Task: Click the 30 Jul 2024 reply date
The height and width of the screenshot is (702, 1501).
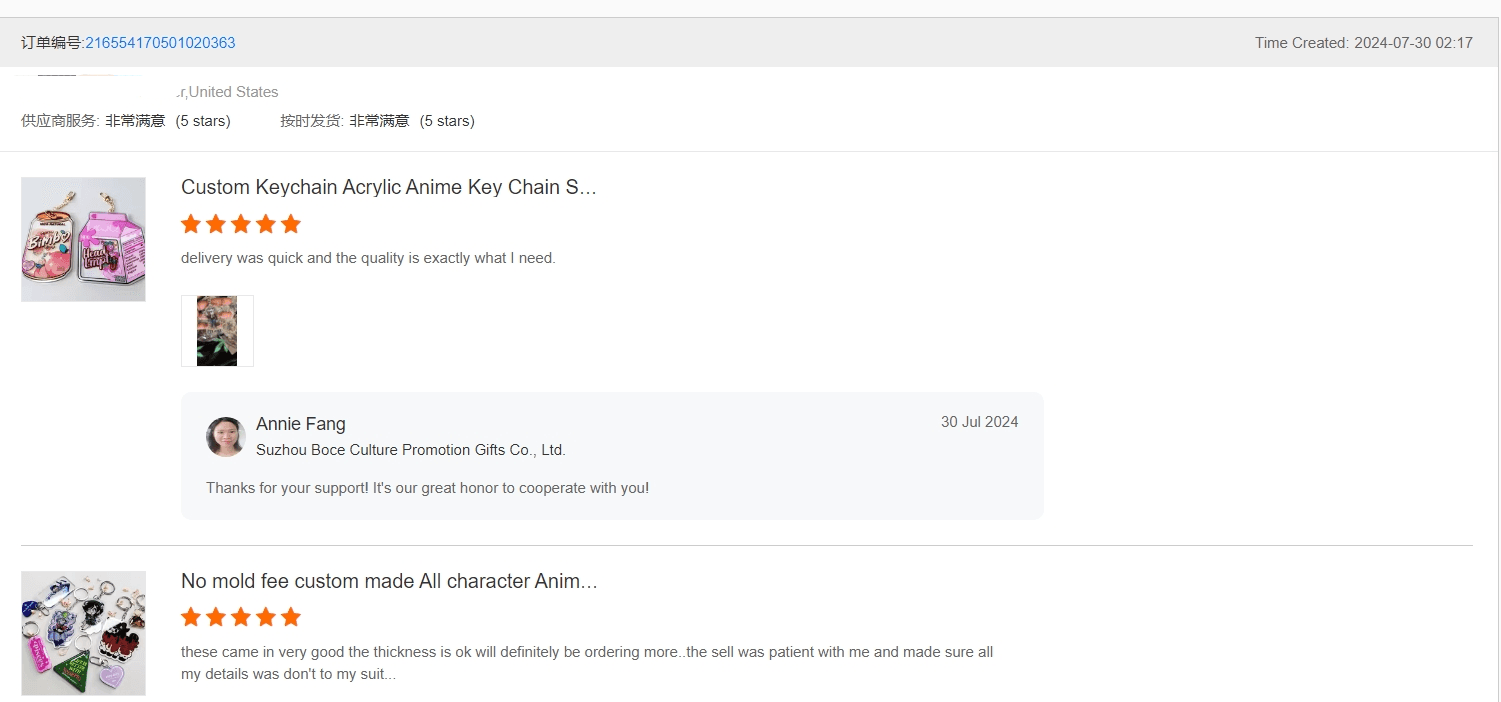Action: (x=979, y=422)
